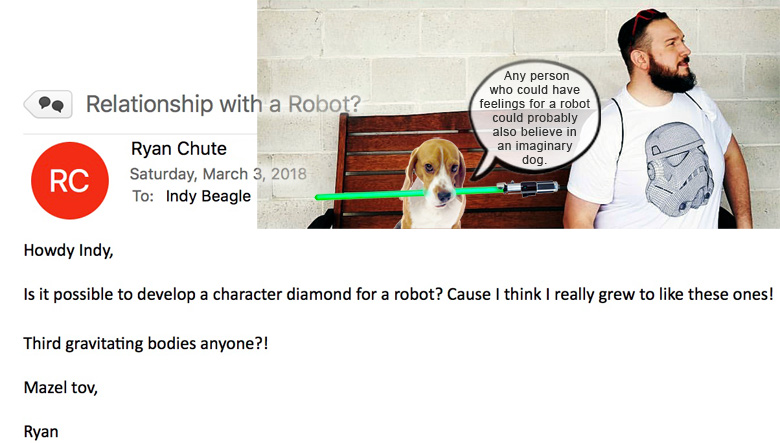780x443 pixels.
Task: Click the red sunglasses on man's head
Action: 647,19
